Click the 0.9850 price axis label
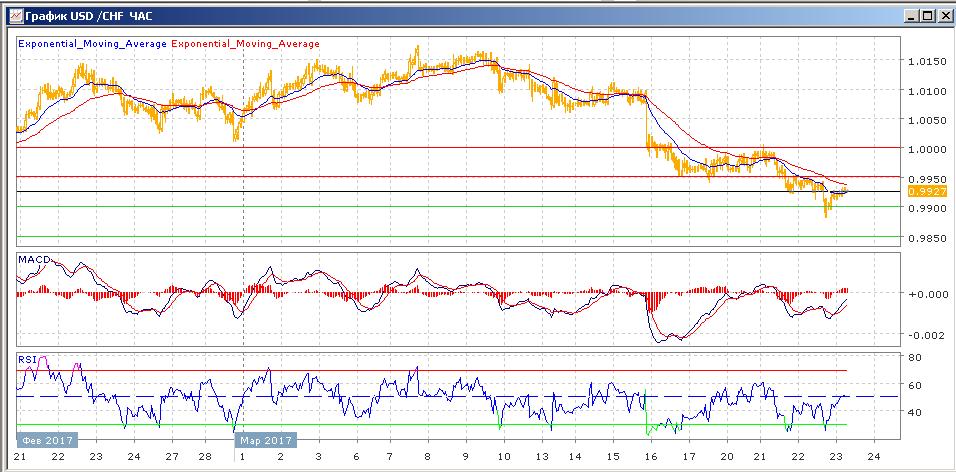Image resolution: width=956 pixels, height=472 pixels. pos(926,238)
